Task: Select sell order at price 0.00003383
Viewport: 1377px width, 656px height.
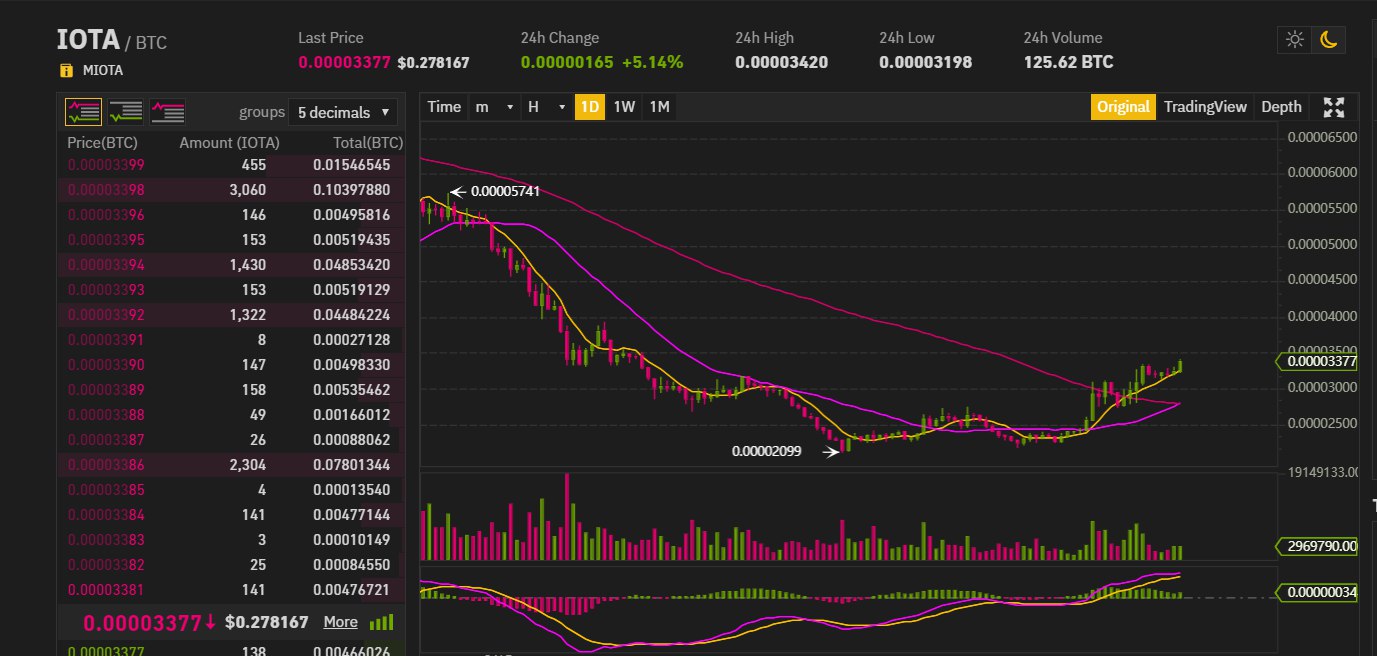Action: click(231, 539)
